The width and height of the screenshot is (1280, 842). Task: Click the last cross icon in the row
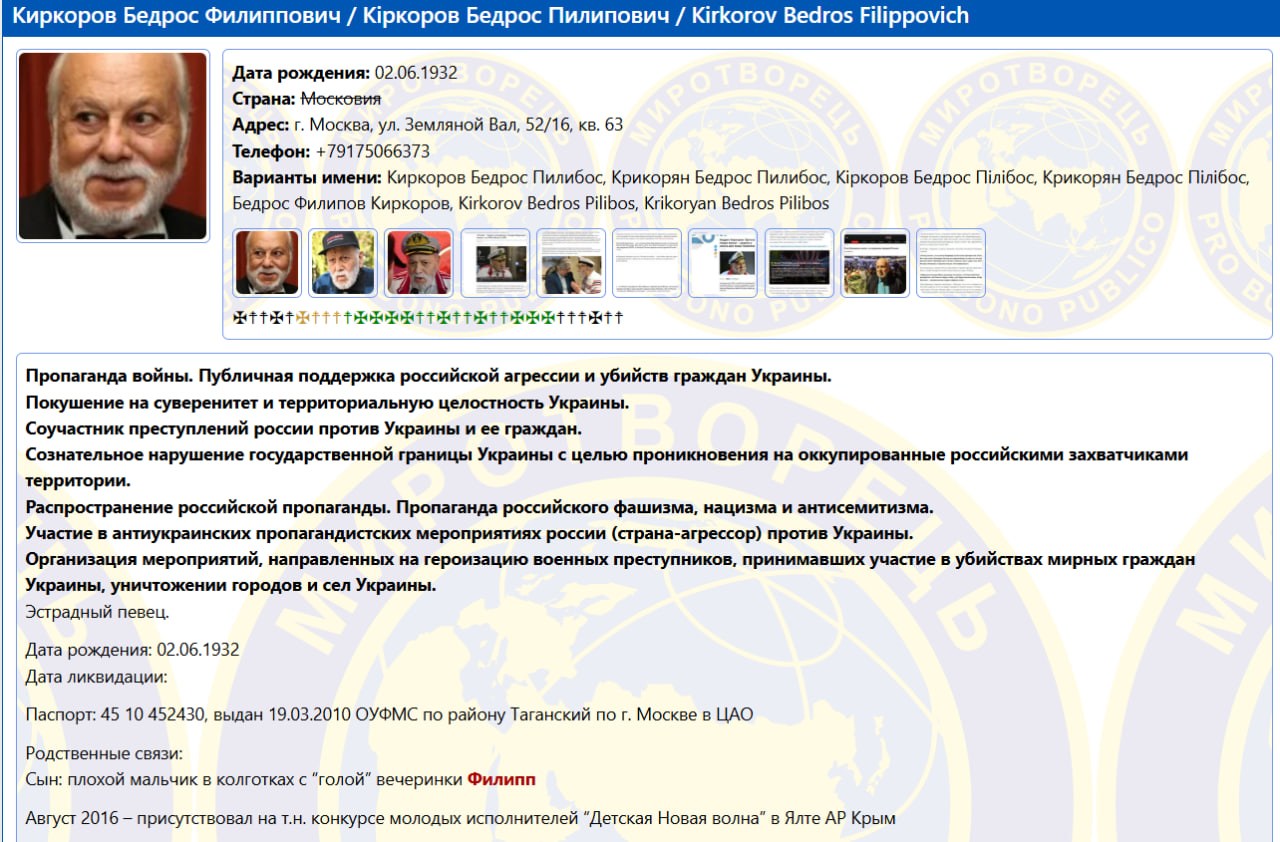point(619,318)
